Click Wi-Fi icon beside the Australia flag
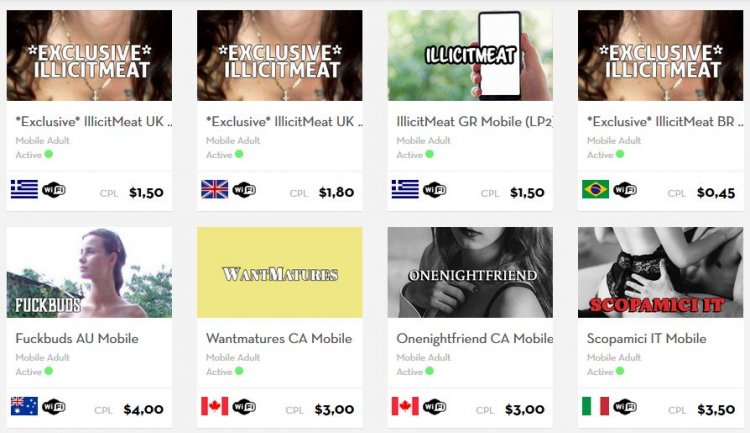The image size is (750, 433). point(54,407)
